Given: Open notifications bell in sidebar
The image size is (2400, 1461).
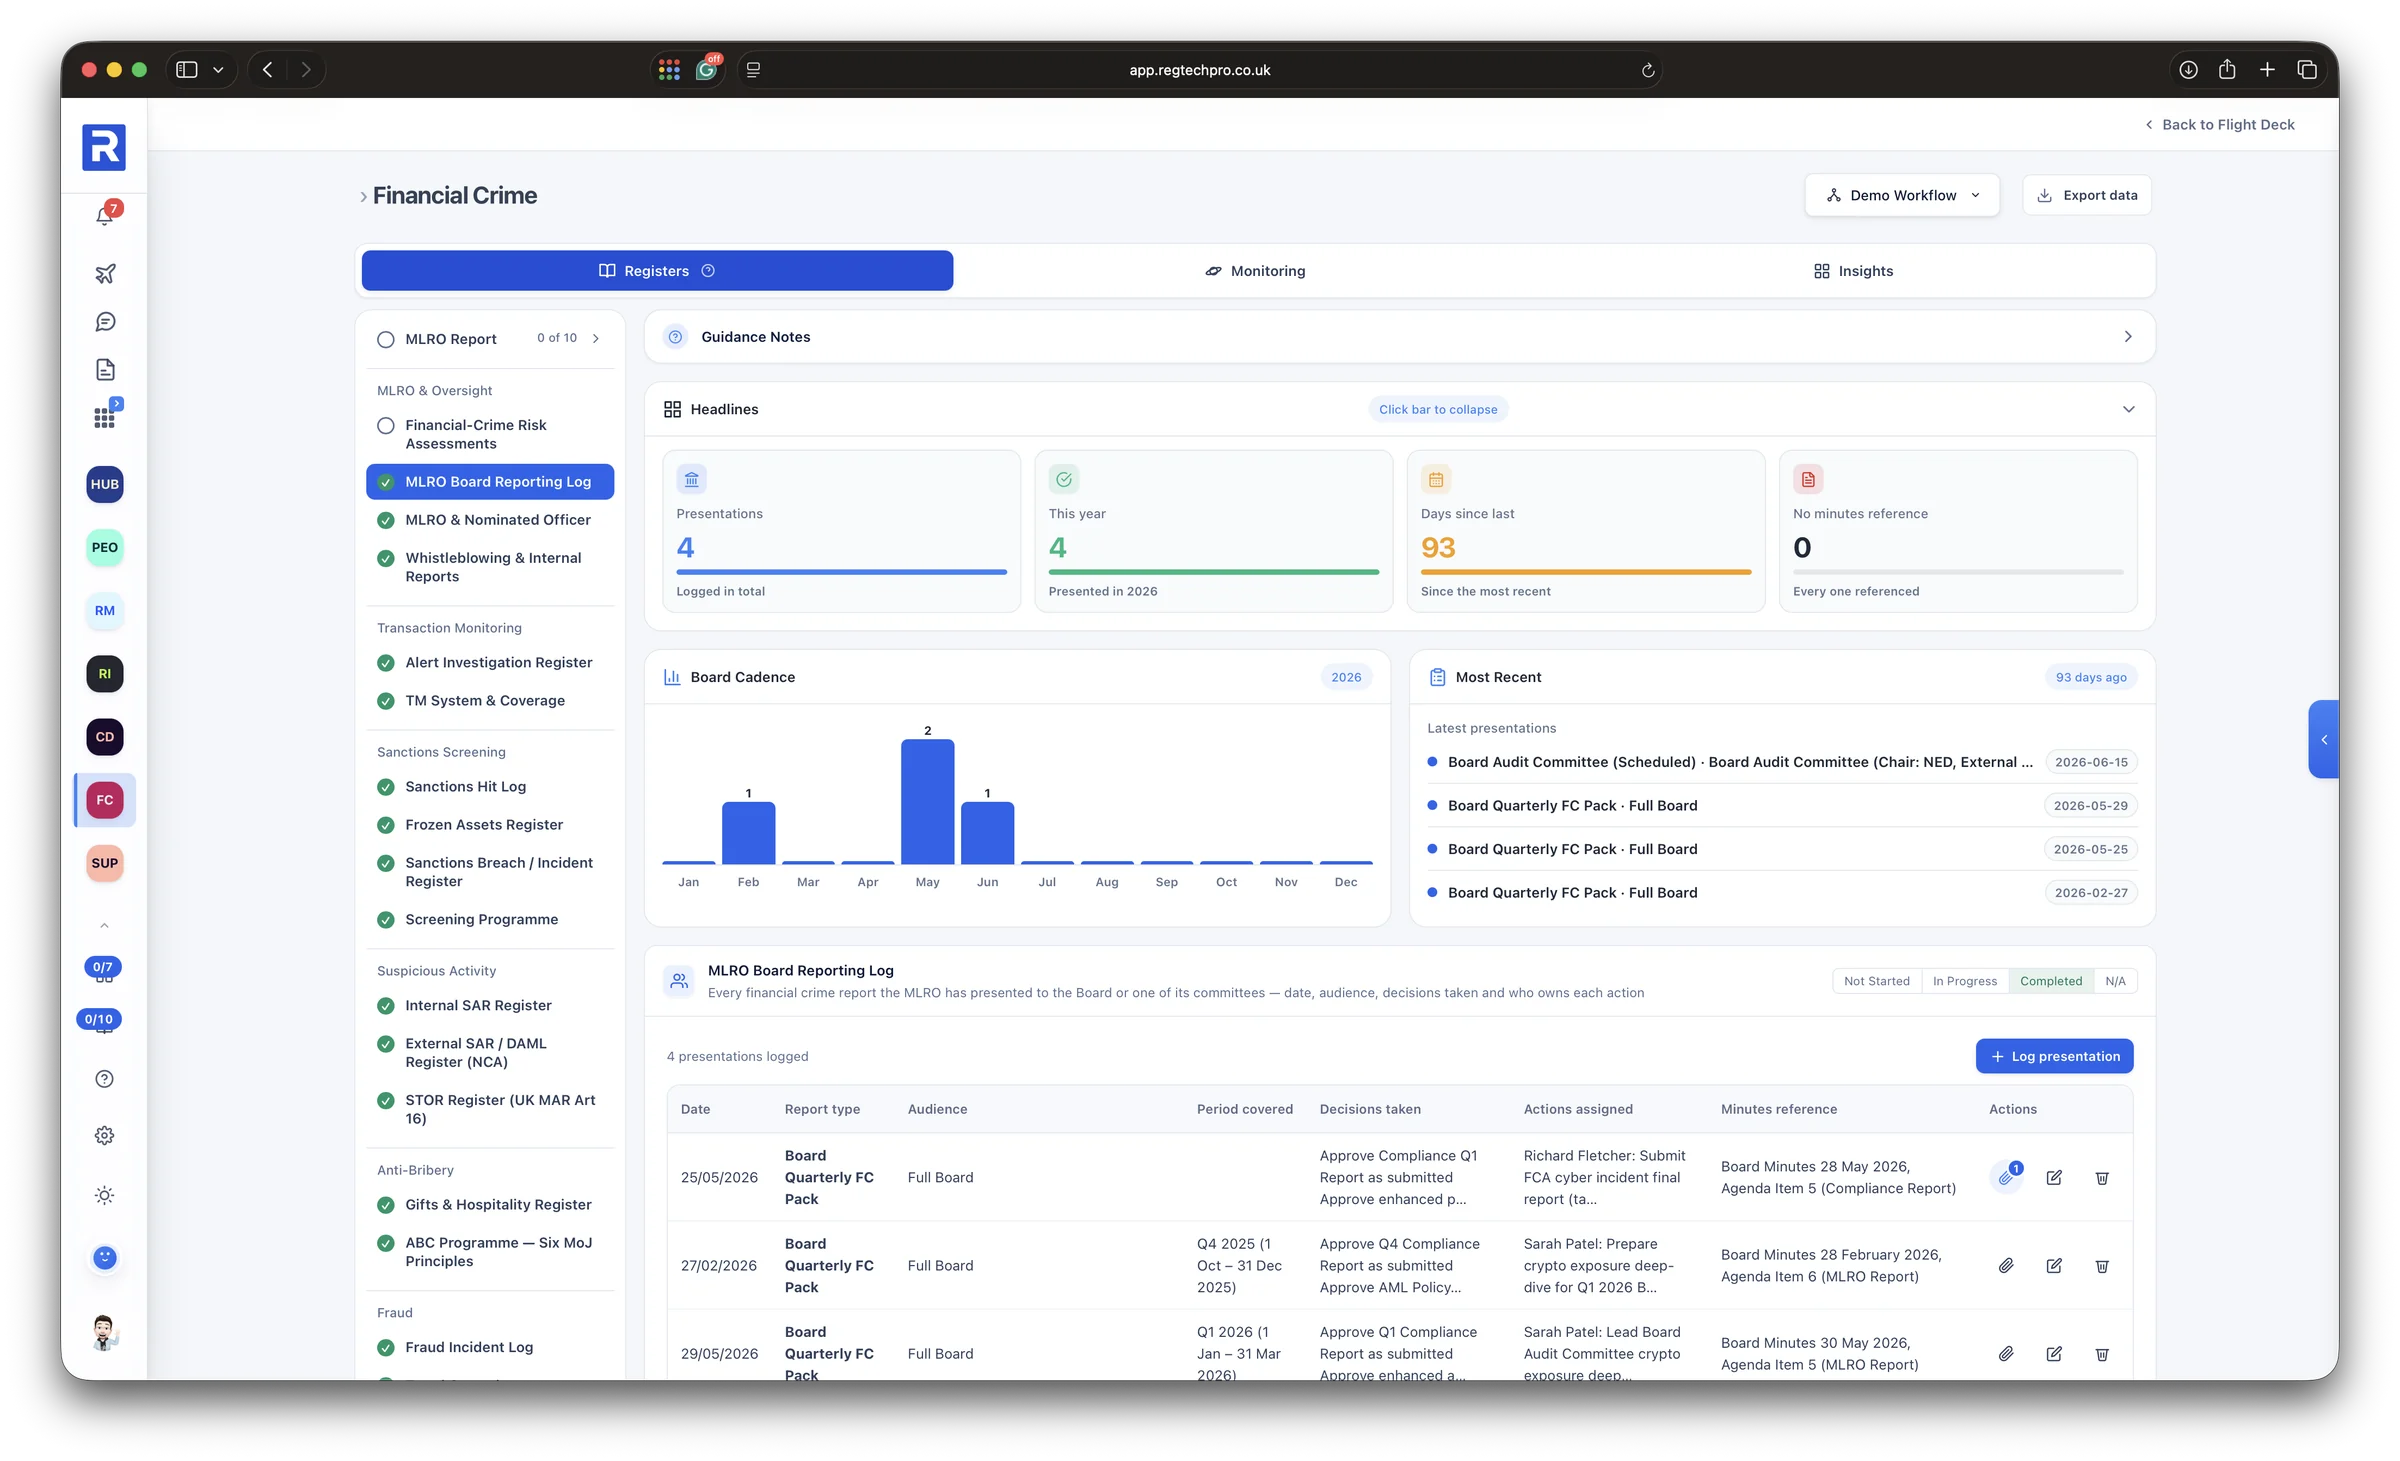Looking at the screenshot, I should pyautogui.click(x=105, y=215).
